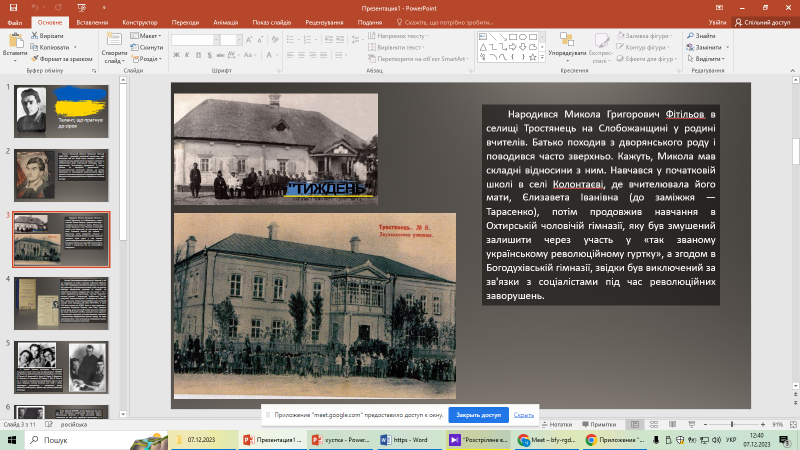Image resolution: width=800 pixels, height=450 pixels.
Task: Zoom in with the plus button
Action: click(763, 424)
